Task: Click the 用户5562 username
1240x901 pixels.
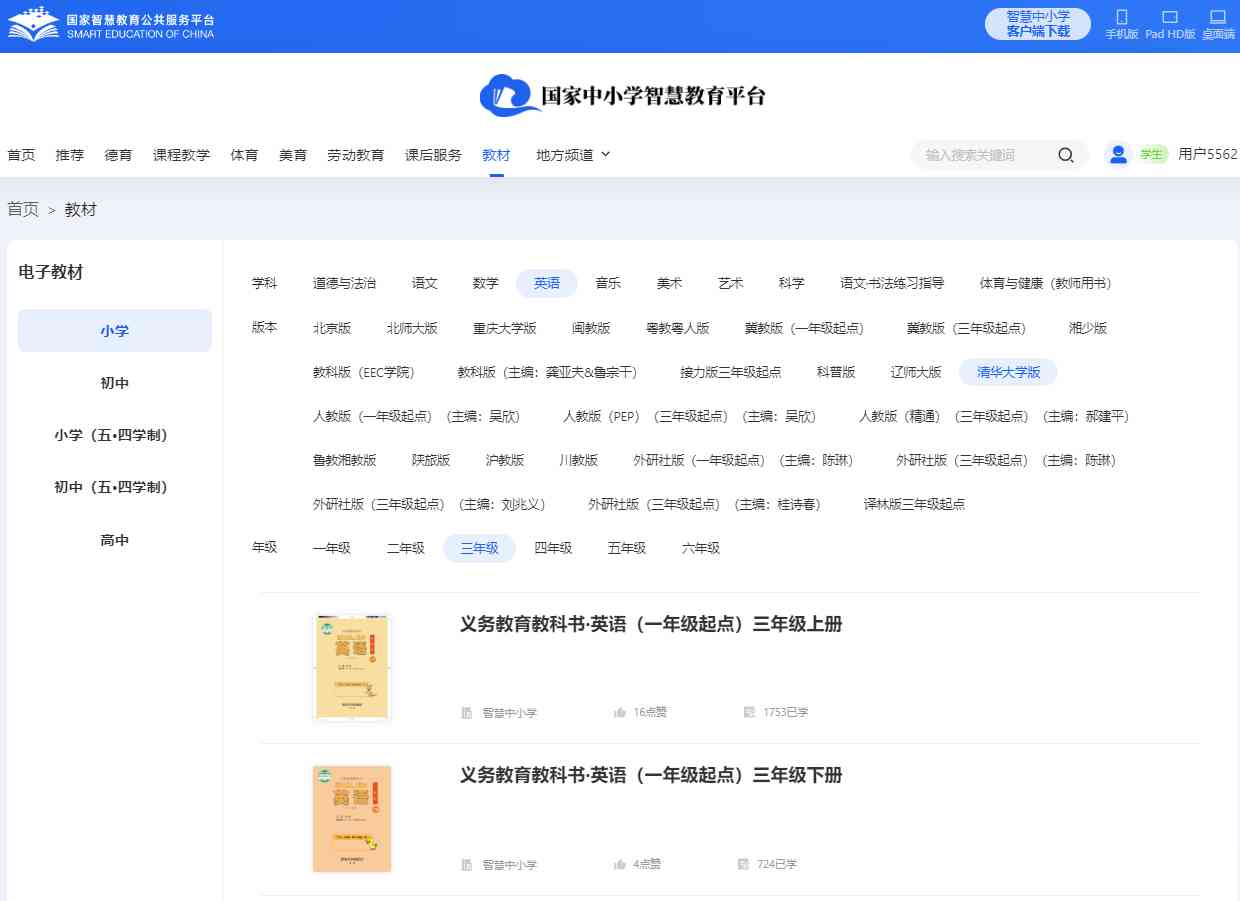Action: [1208, 155]
